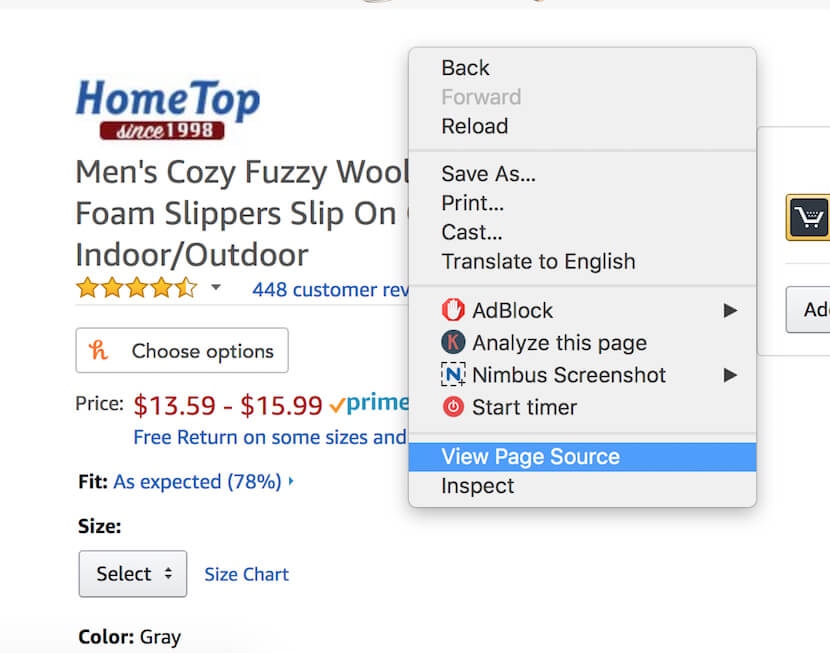830x653 pixels.
Task: Click the shopping cart icon button
Action: (x=808, y=216)
